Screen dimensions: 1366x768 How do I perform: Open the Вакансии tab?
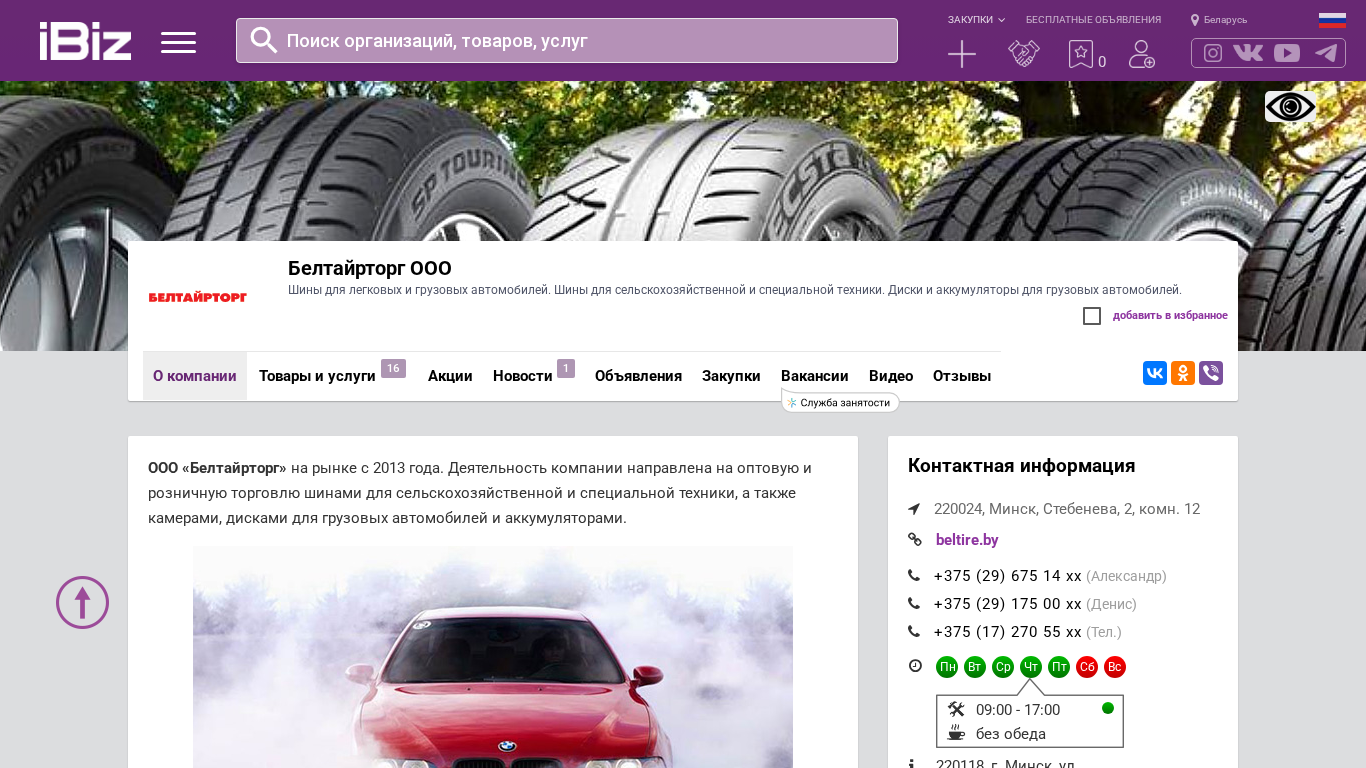(815, 376)
